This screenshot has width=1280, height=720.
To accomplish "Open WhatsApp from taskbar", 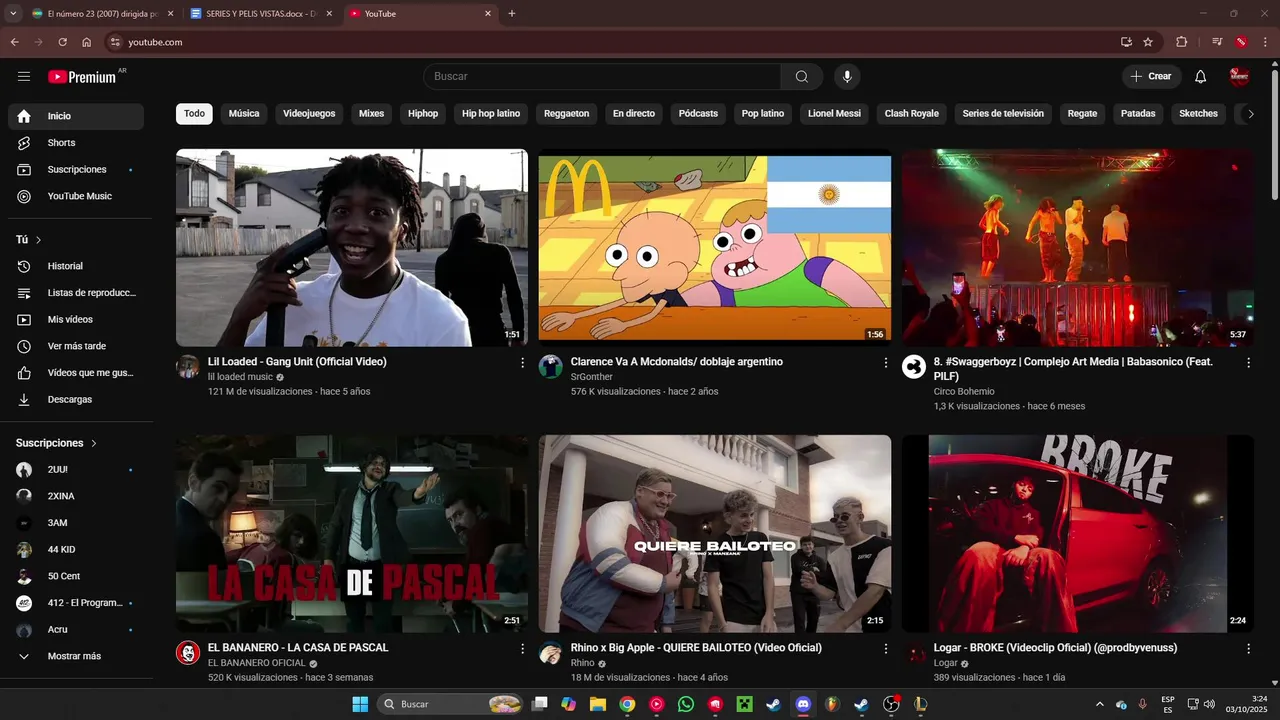I will click(685, 704).
